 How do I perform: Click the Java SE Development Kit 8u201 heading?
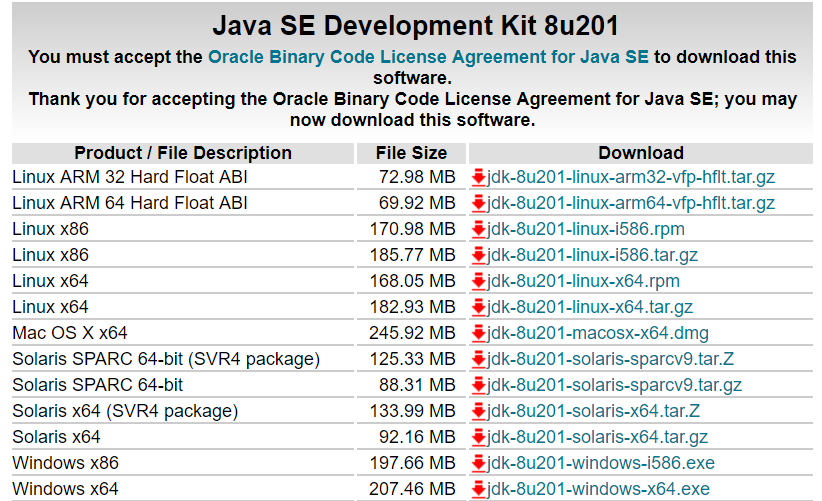pos(415,26)
